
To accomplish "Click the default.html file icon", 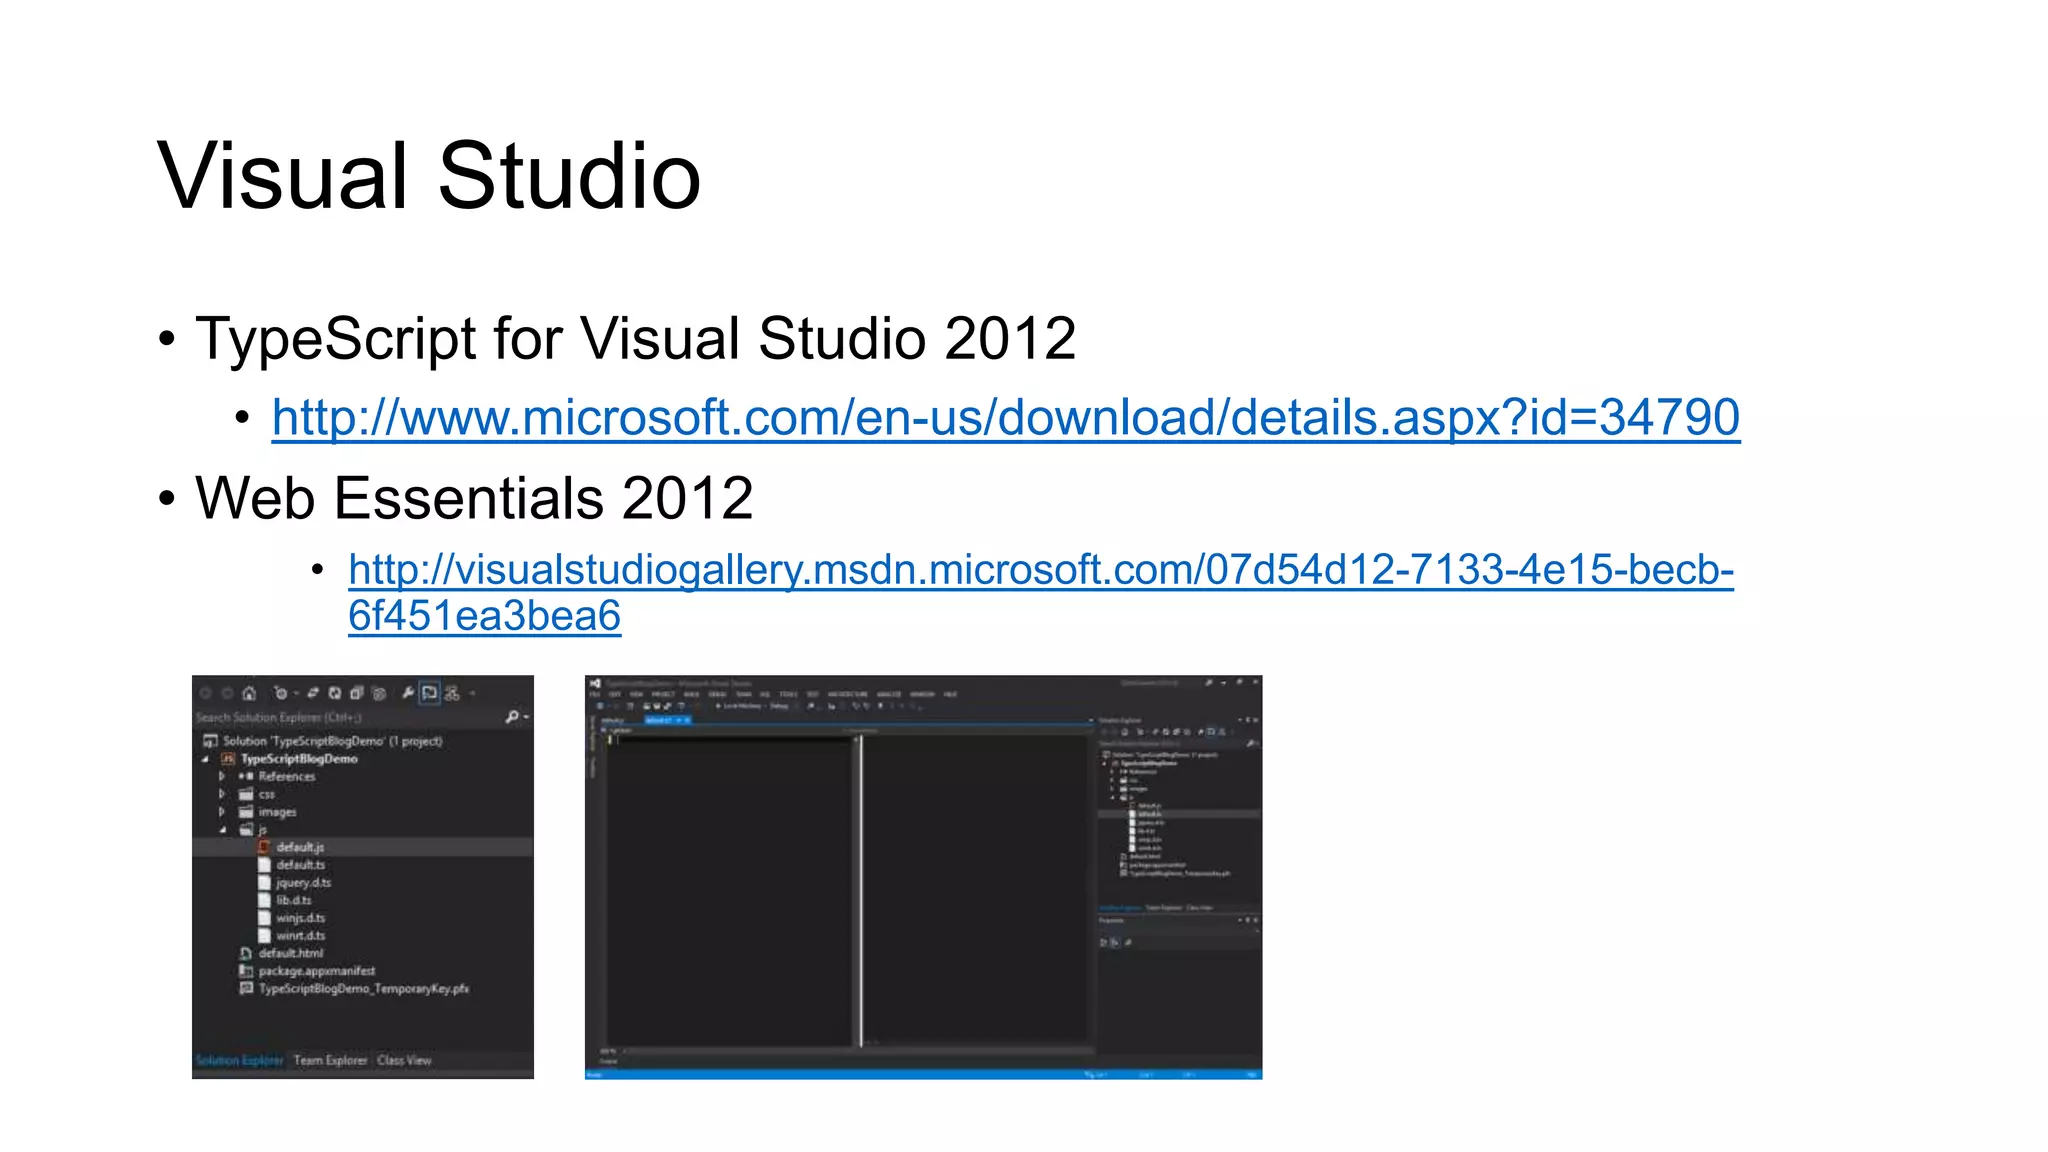I will (x=246, y=953).
